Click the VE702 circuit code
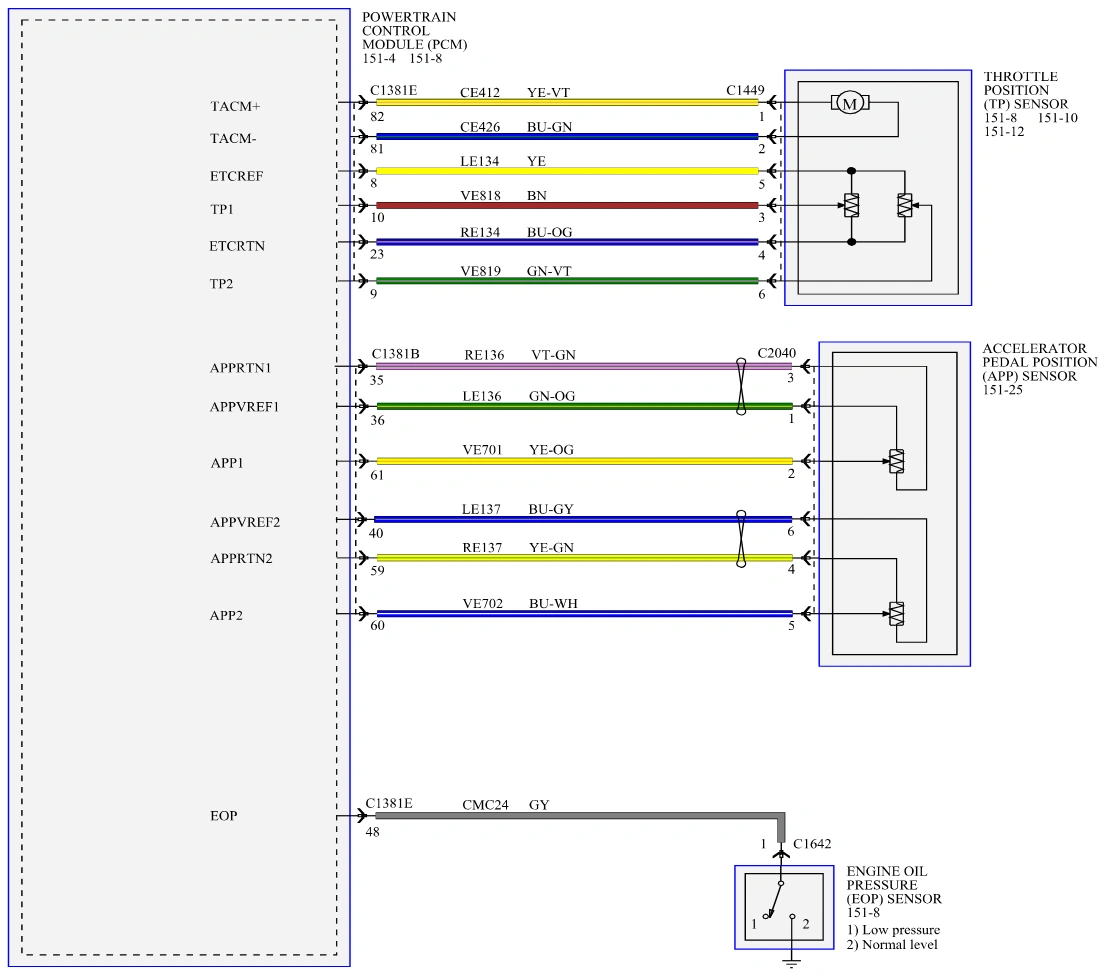 pyautogui.click(x=483, y=603)
